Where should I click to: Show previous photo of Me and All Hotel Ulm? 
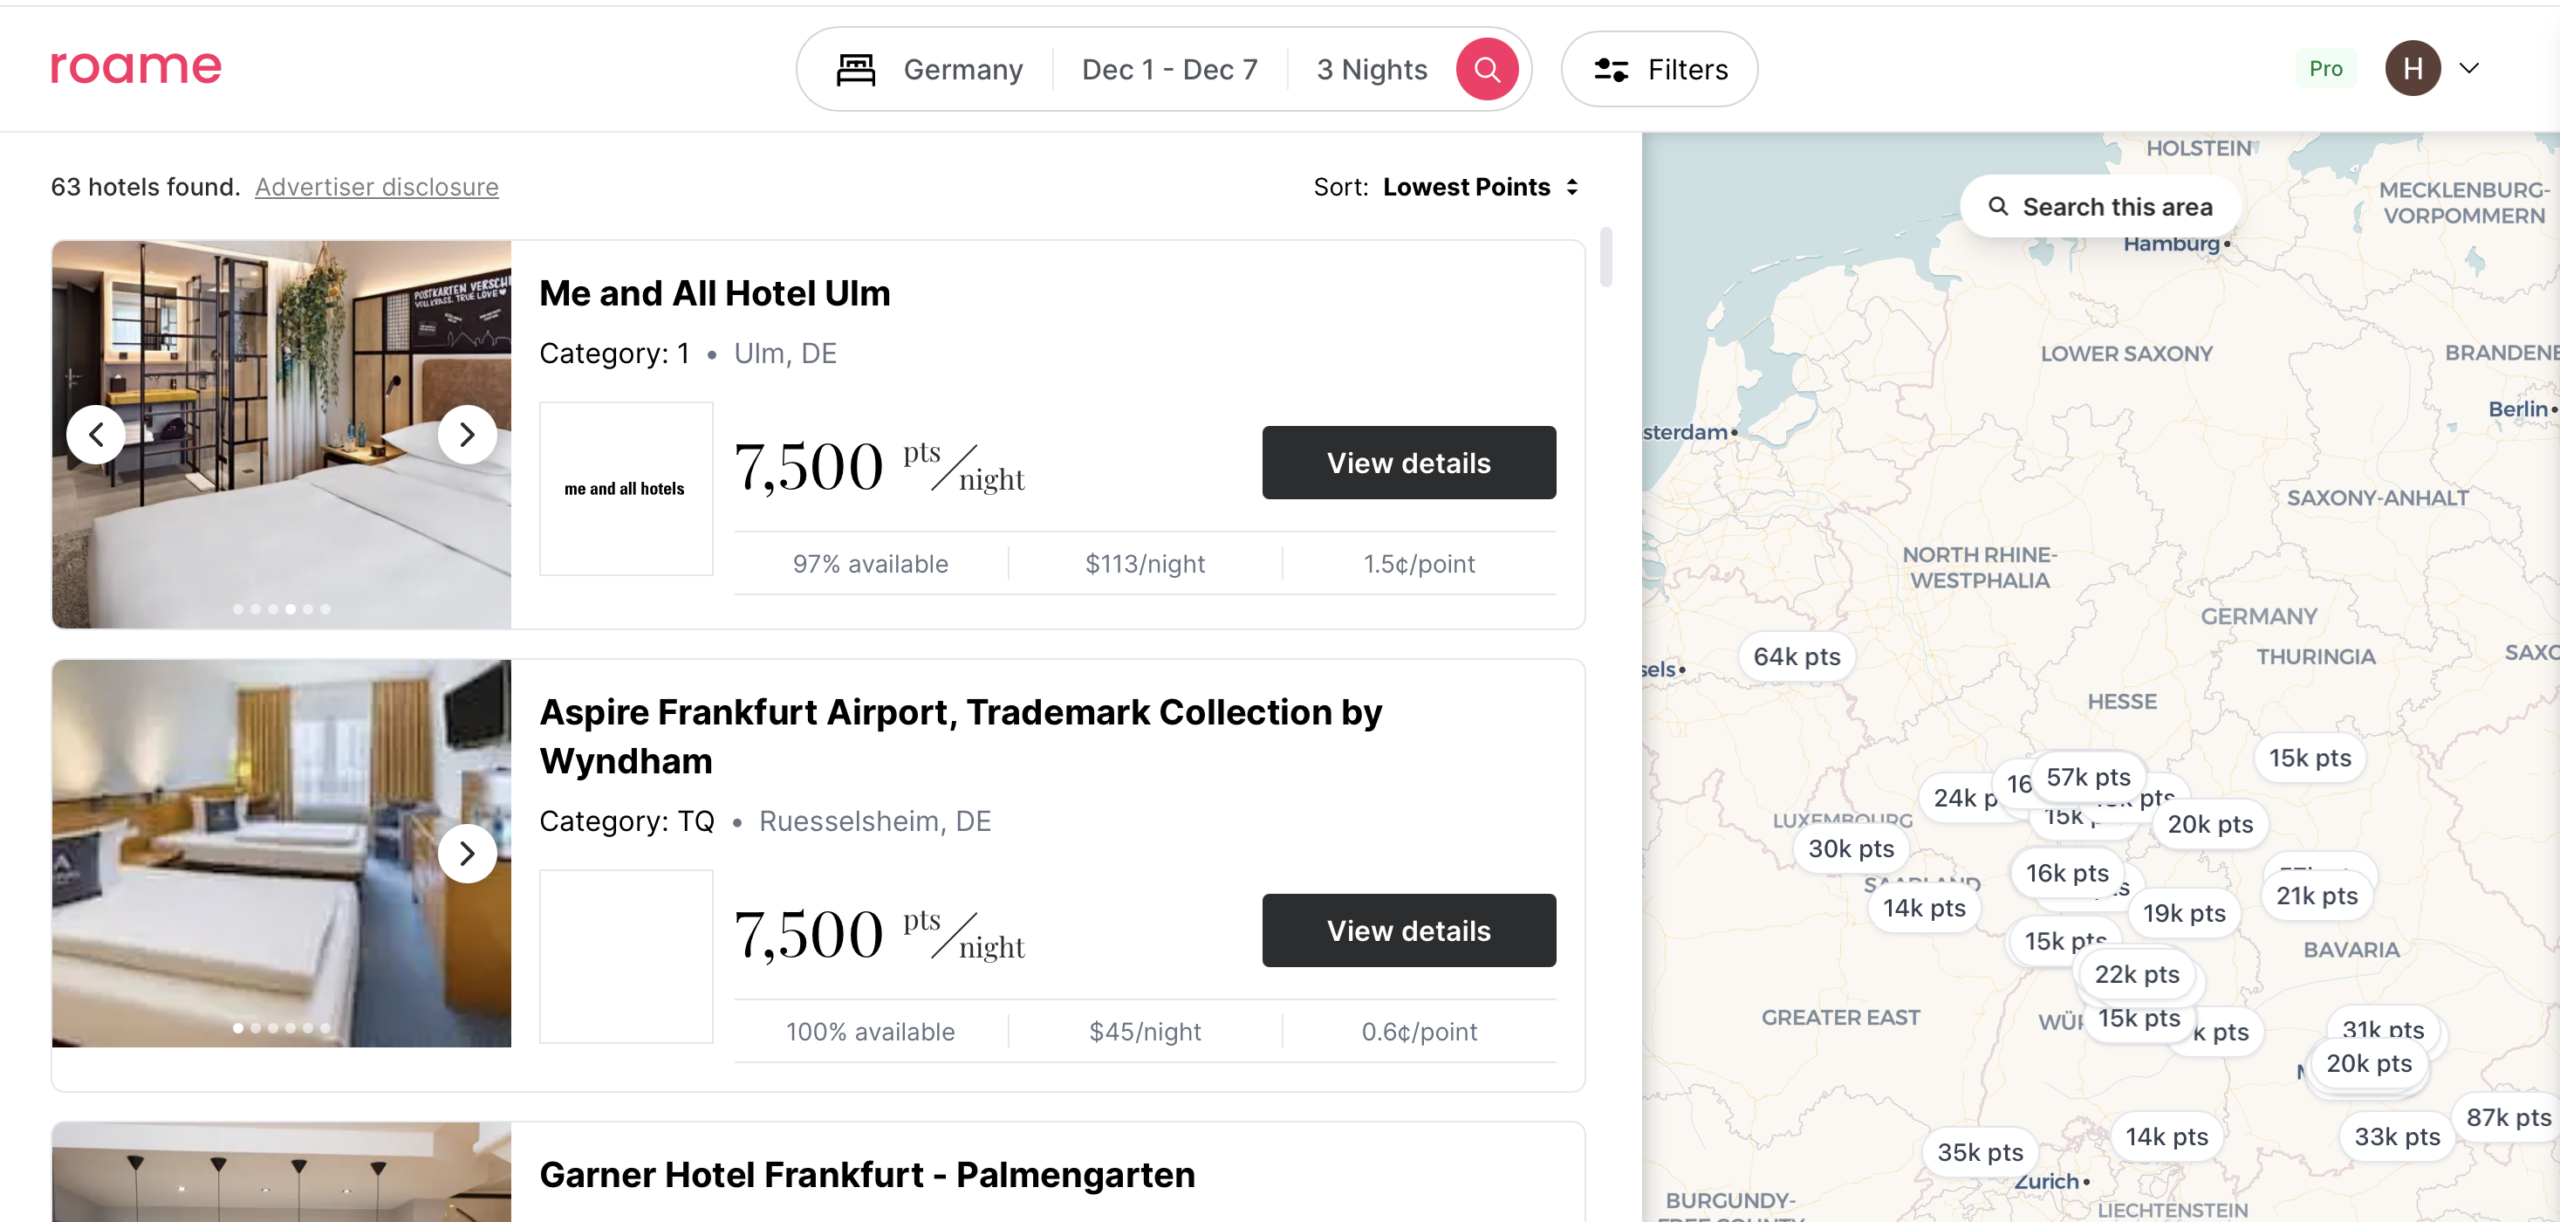(96, 434)
